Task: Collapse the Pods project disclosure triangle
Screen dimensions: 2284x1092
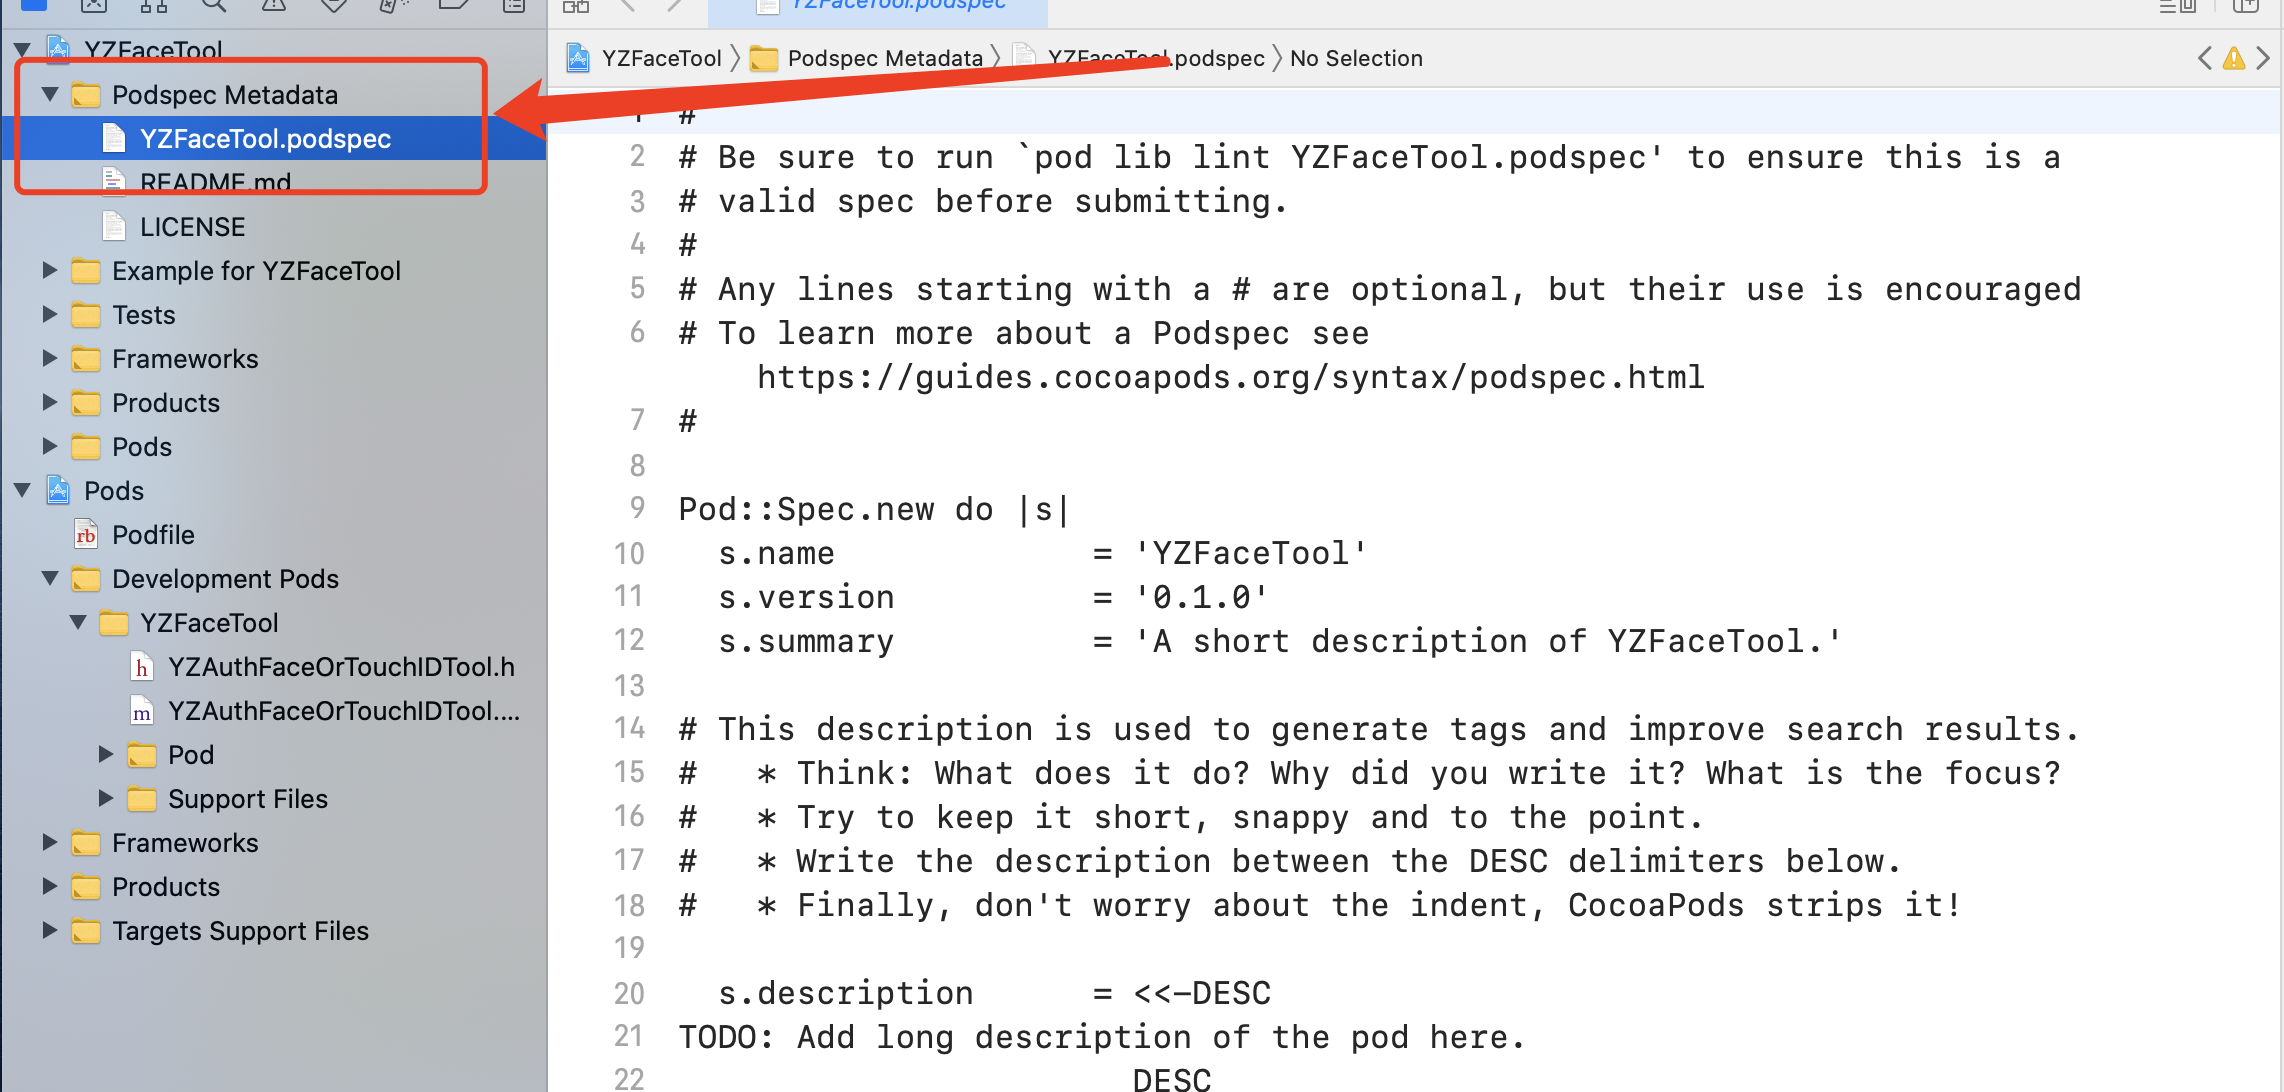Action: [22, 490]
